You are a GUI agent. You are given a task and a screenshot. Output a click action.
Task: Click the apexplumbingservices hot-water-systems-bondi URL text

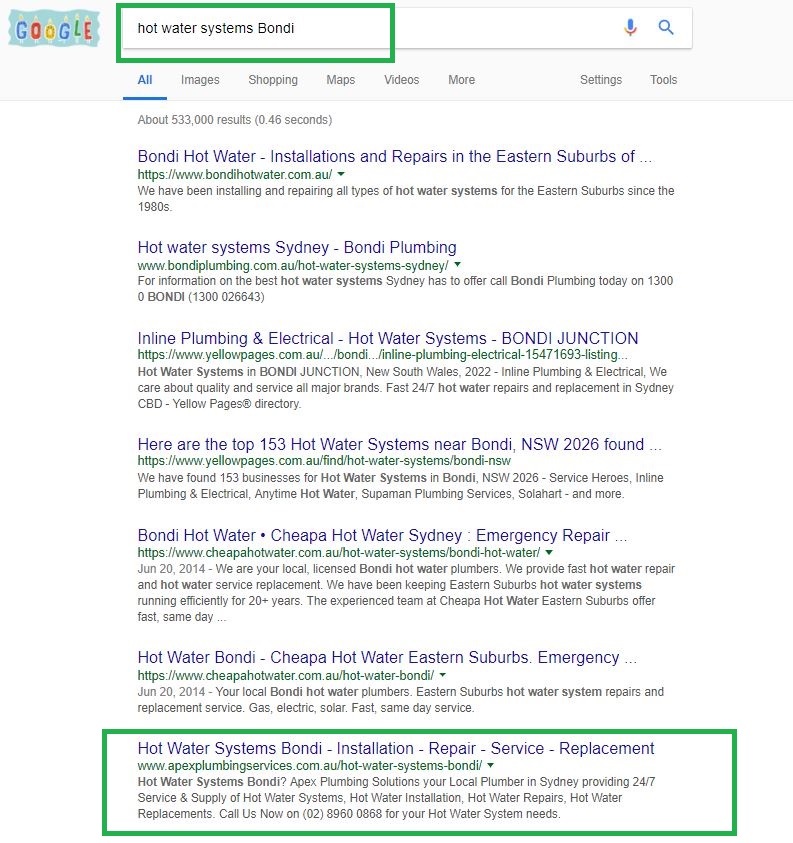pos(310,766)
